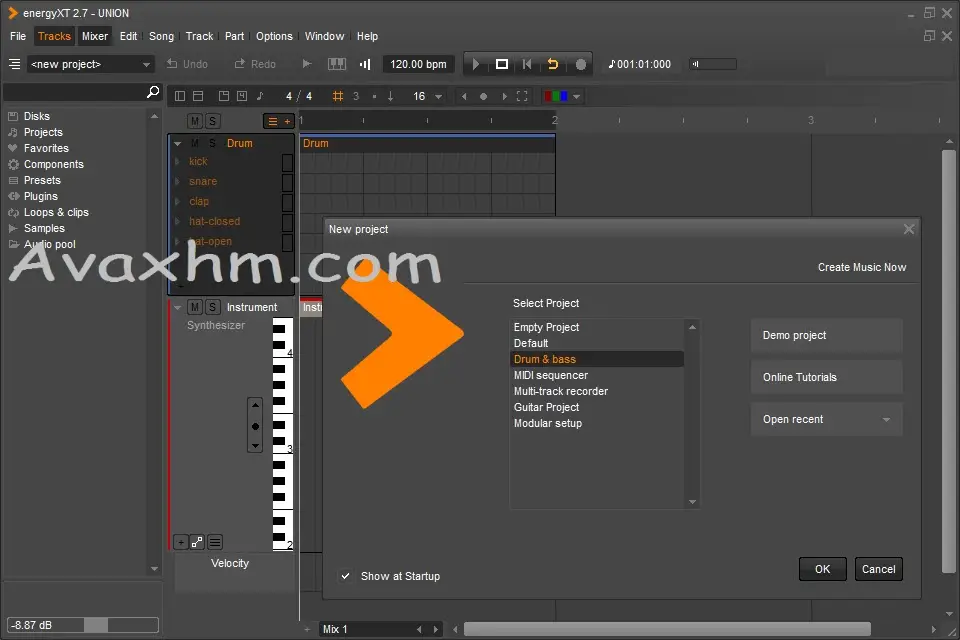Mute the Drum track
The height and width of the screenshot is (640, 960).
click(x=195, y=143)
